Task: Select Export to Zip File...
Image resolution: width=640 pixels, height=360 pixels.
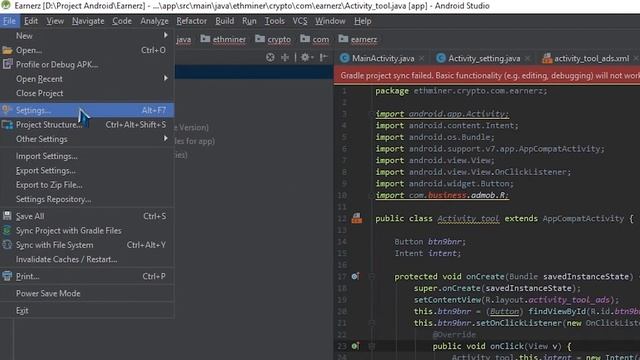Action: 87,184
